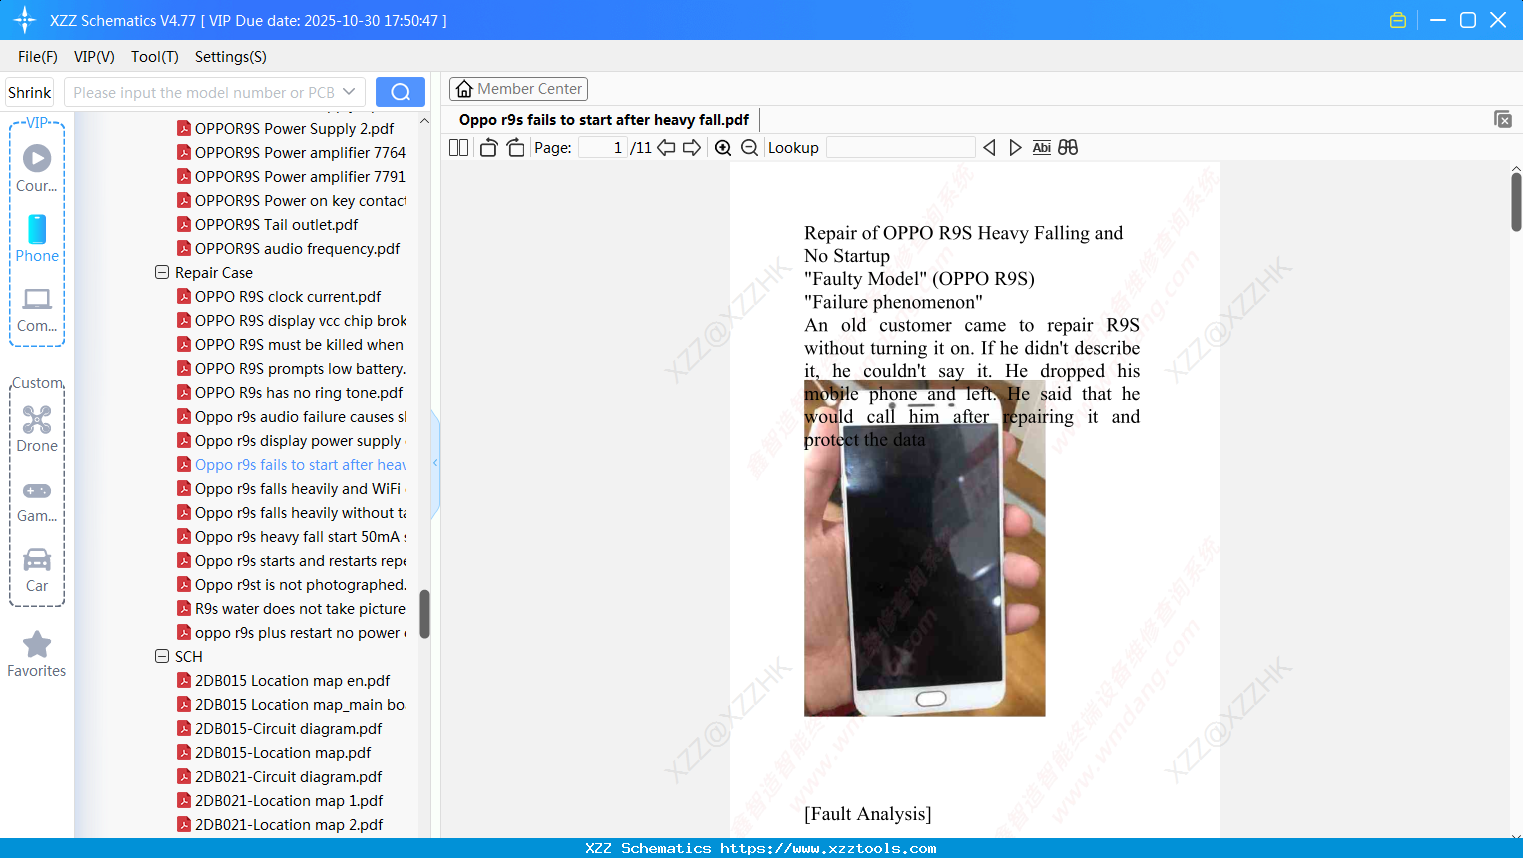
Task: Go to the next page arrow
Action: point(692,148)
